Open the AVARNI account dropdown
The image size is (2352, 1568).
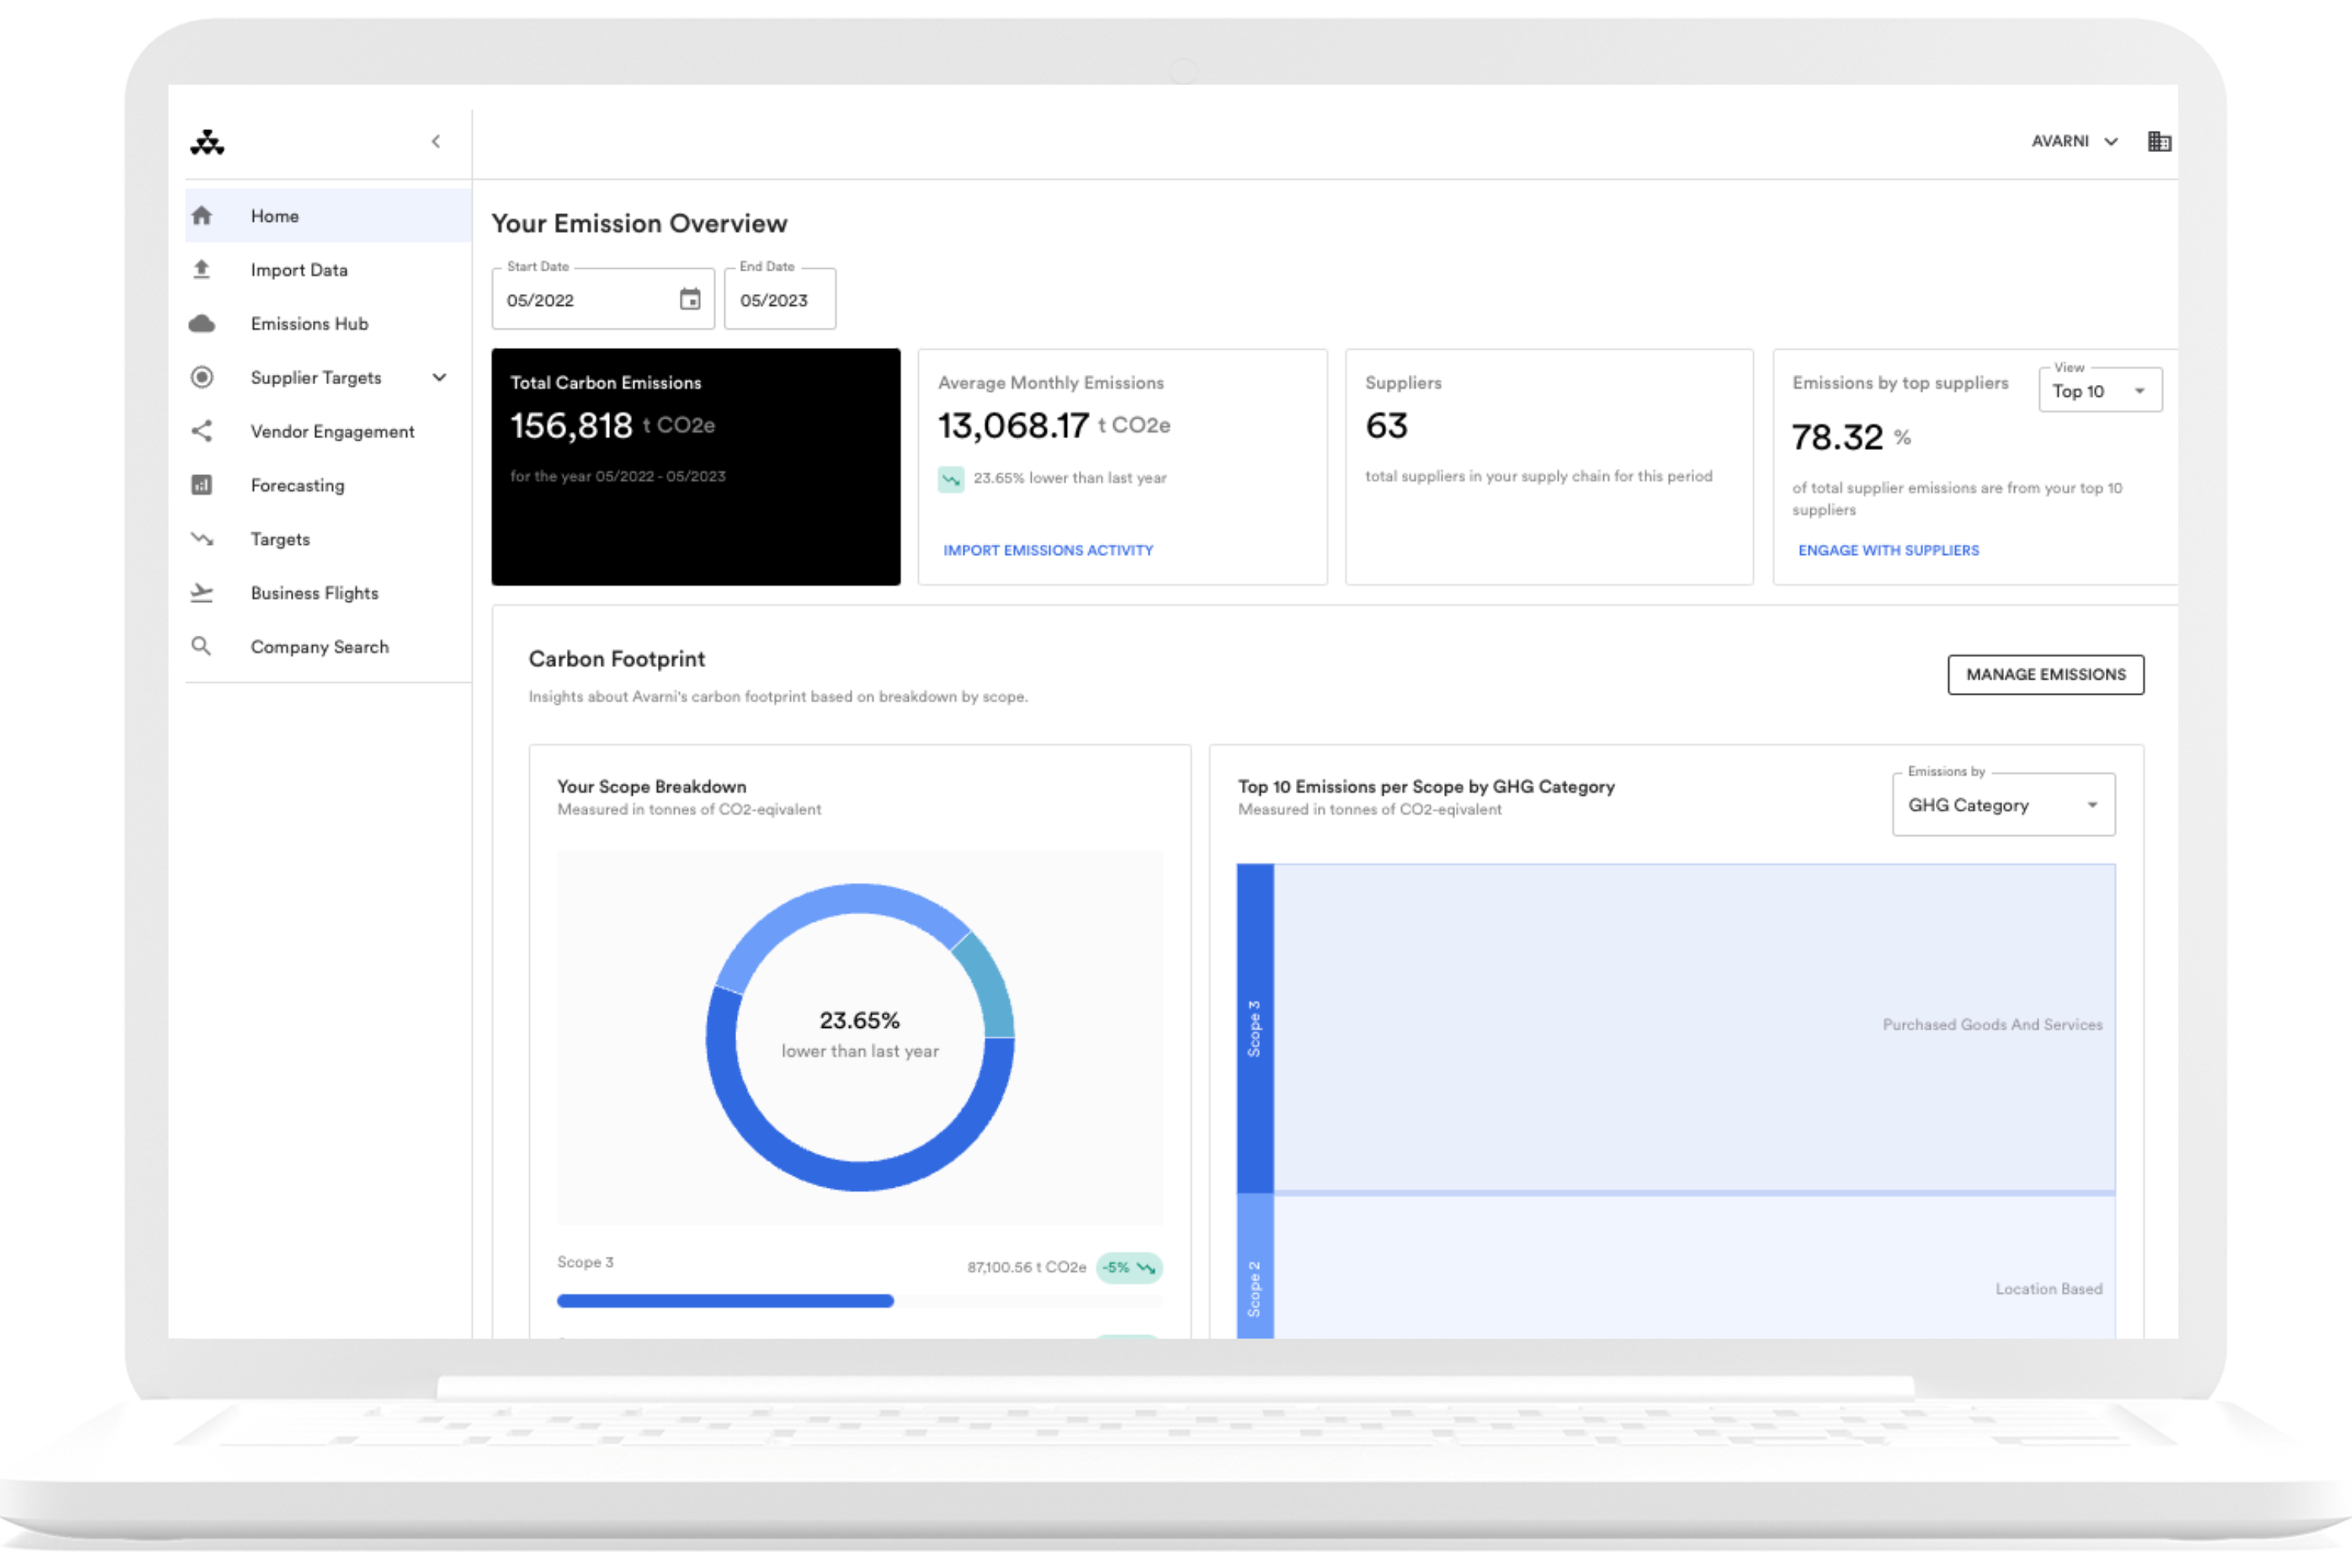(x=2074, y=141)
